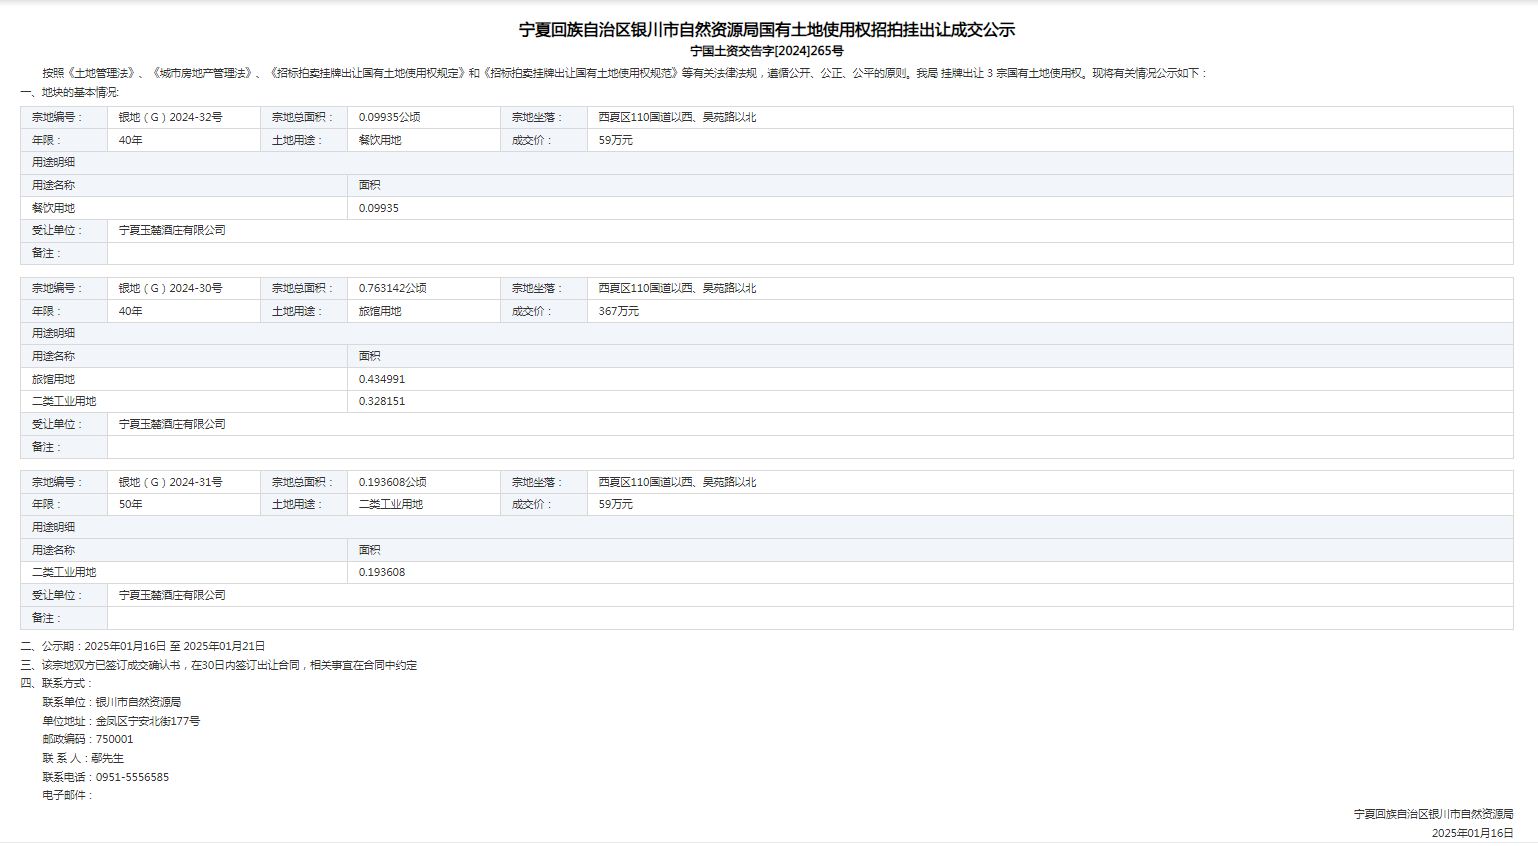The width and height of the screenshot is (1538, 846).
Task: Click 用途明细 header of parcel 2024-30号
Action: click(x=54, y=333)
